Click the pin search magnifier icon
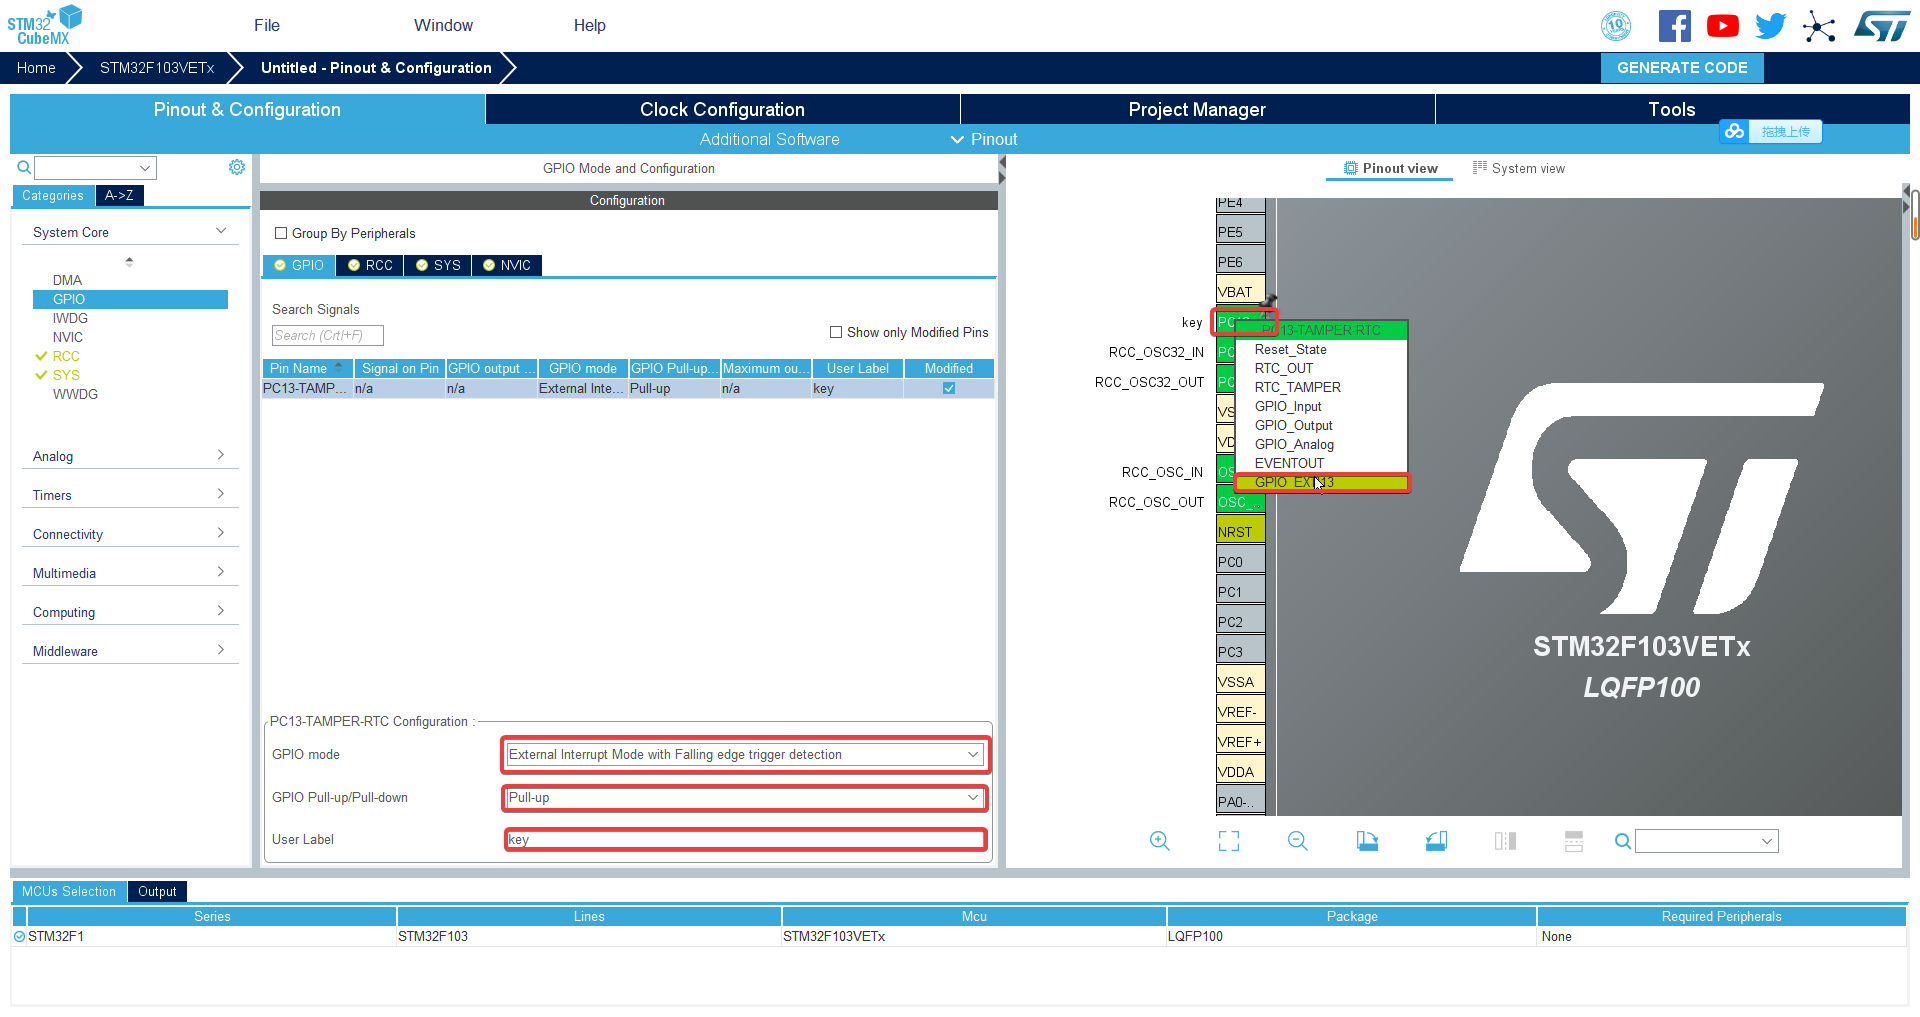The width and height of the screenshot is (1920, 1017). coord(1623,841)
